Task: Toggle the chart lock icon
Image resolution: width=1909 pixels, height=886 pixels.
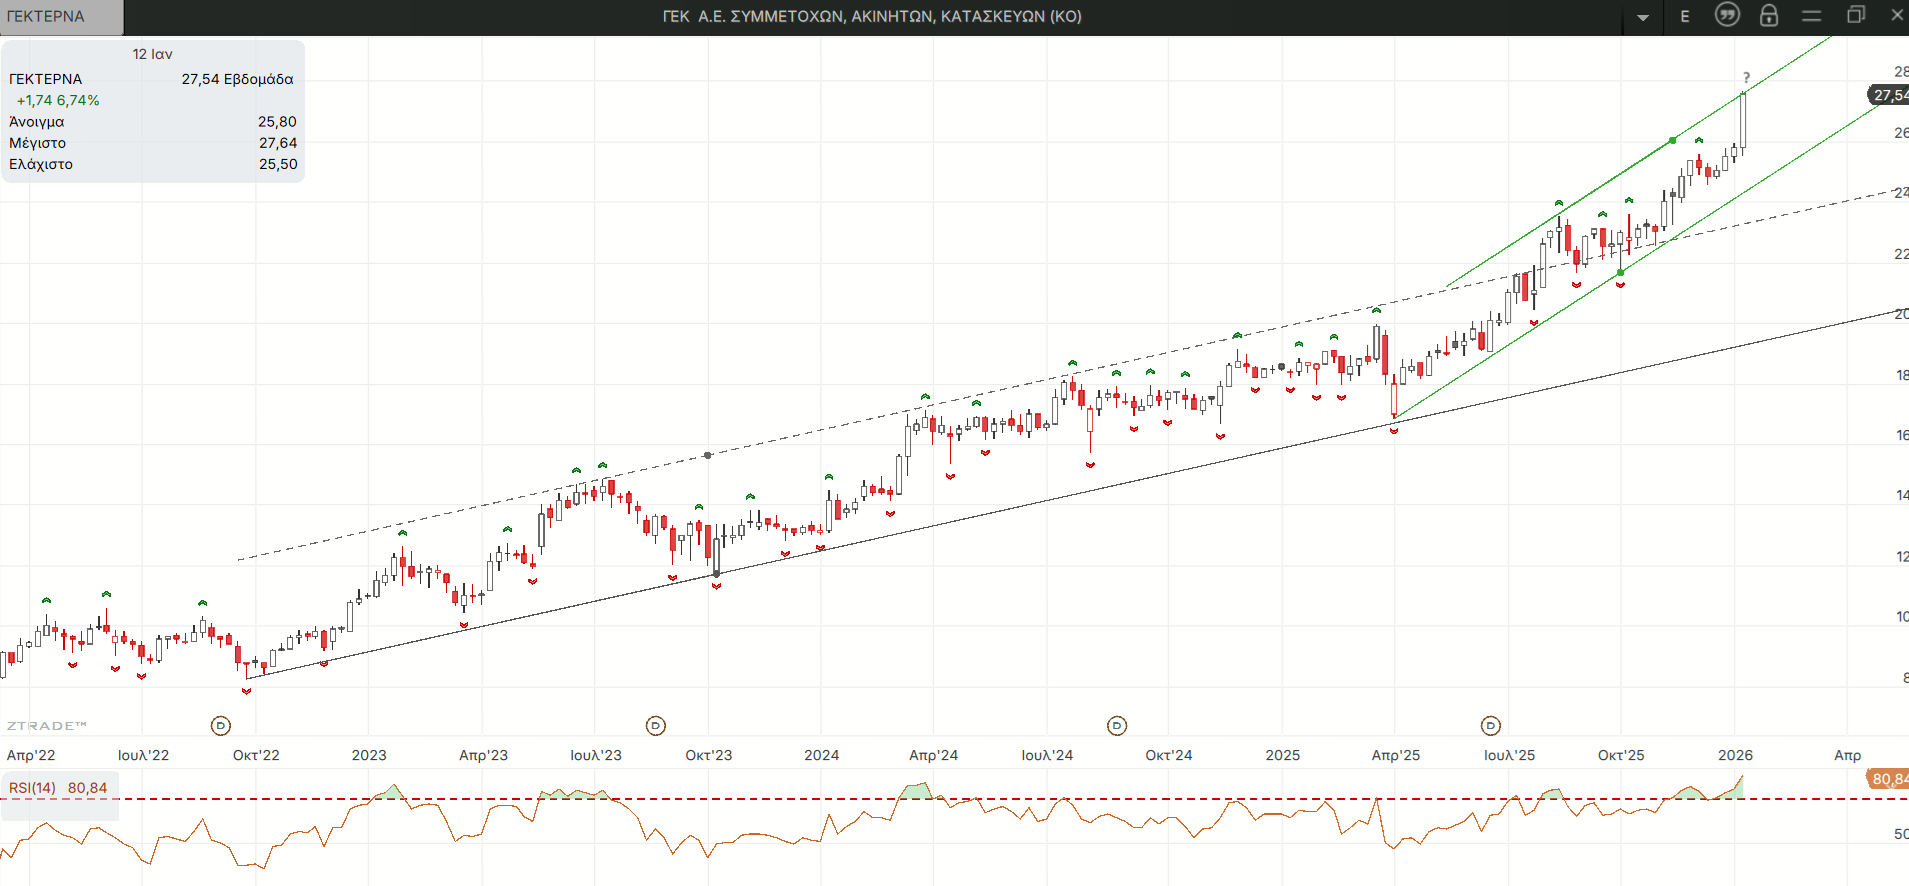Action: pos(1769,15)
